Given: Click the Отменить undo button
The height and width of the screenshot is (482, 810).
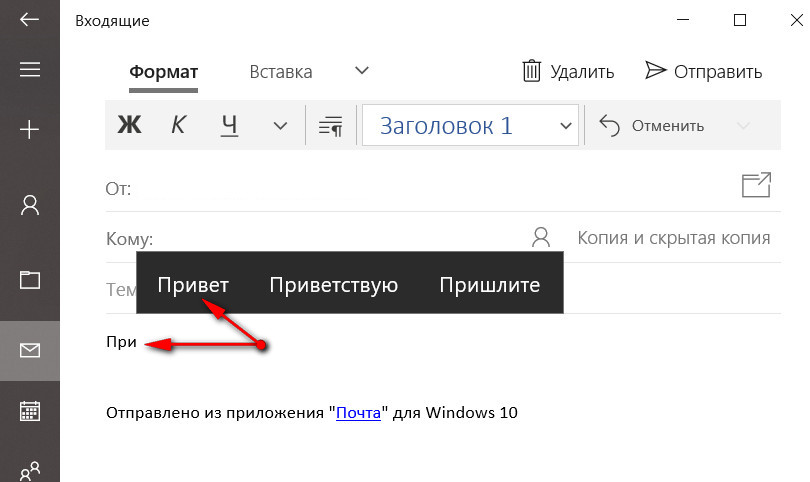Looking at the screenshot, I should click(x=651, y=126).
